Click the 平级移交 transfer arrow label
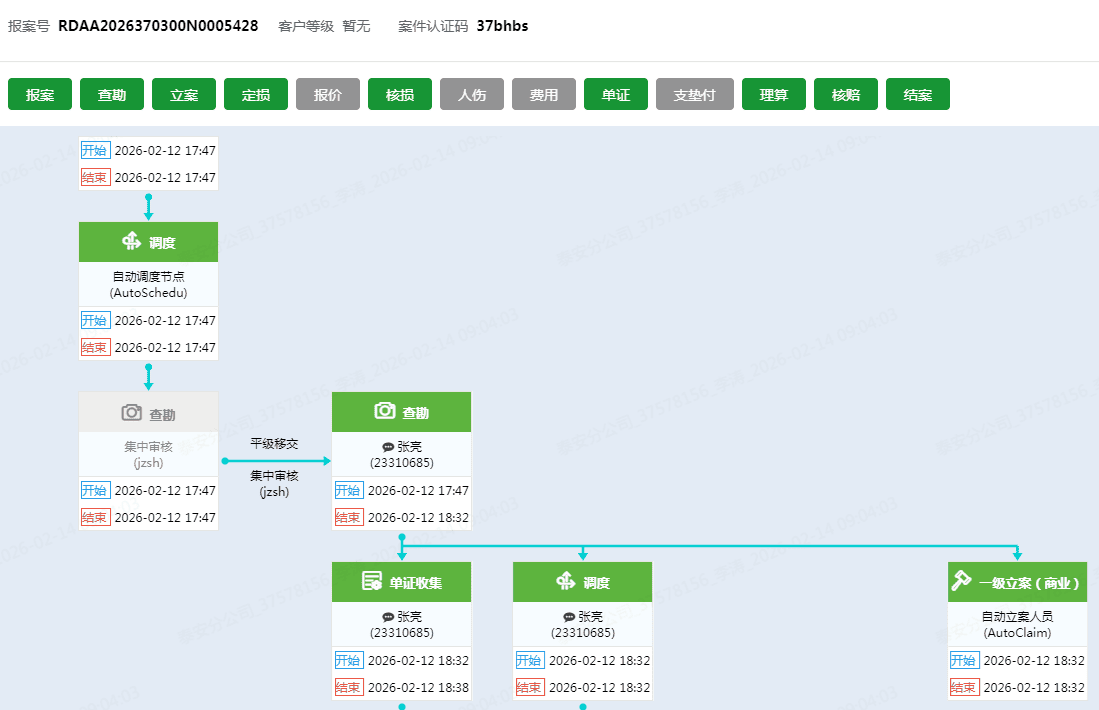The height and width of the screenshot is (710, 1099). (274, 443)
